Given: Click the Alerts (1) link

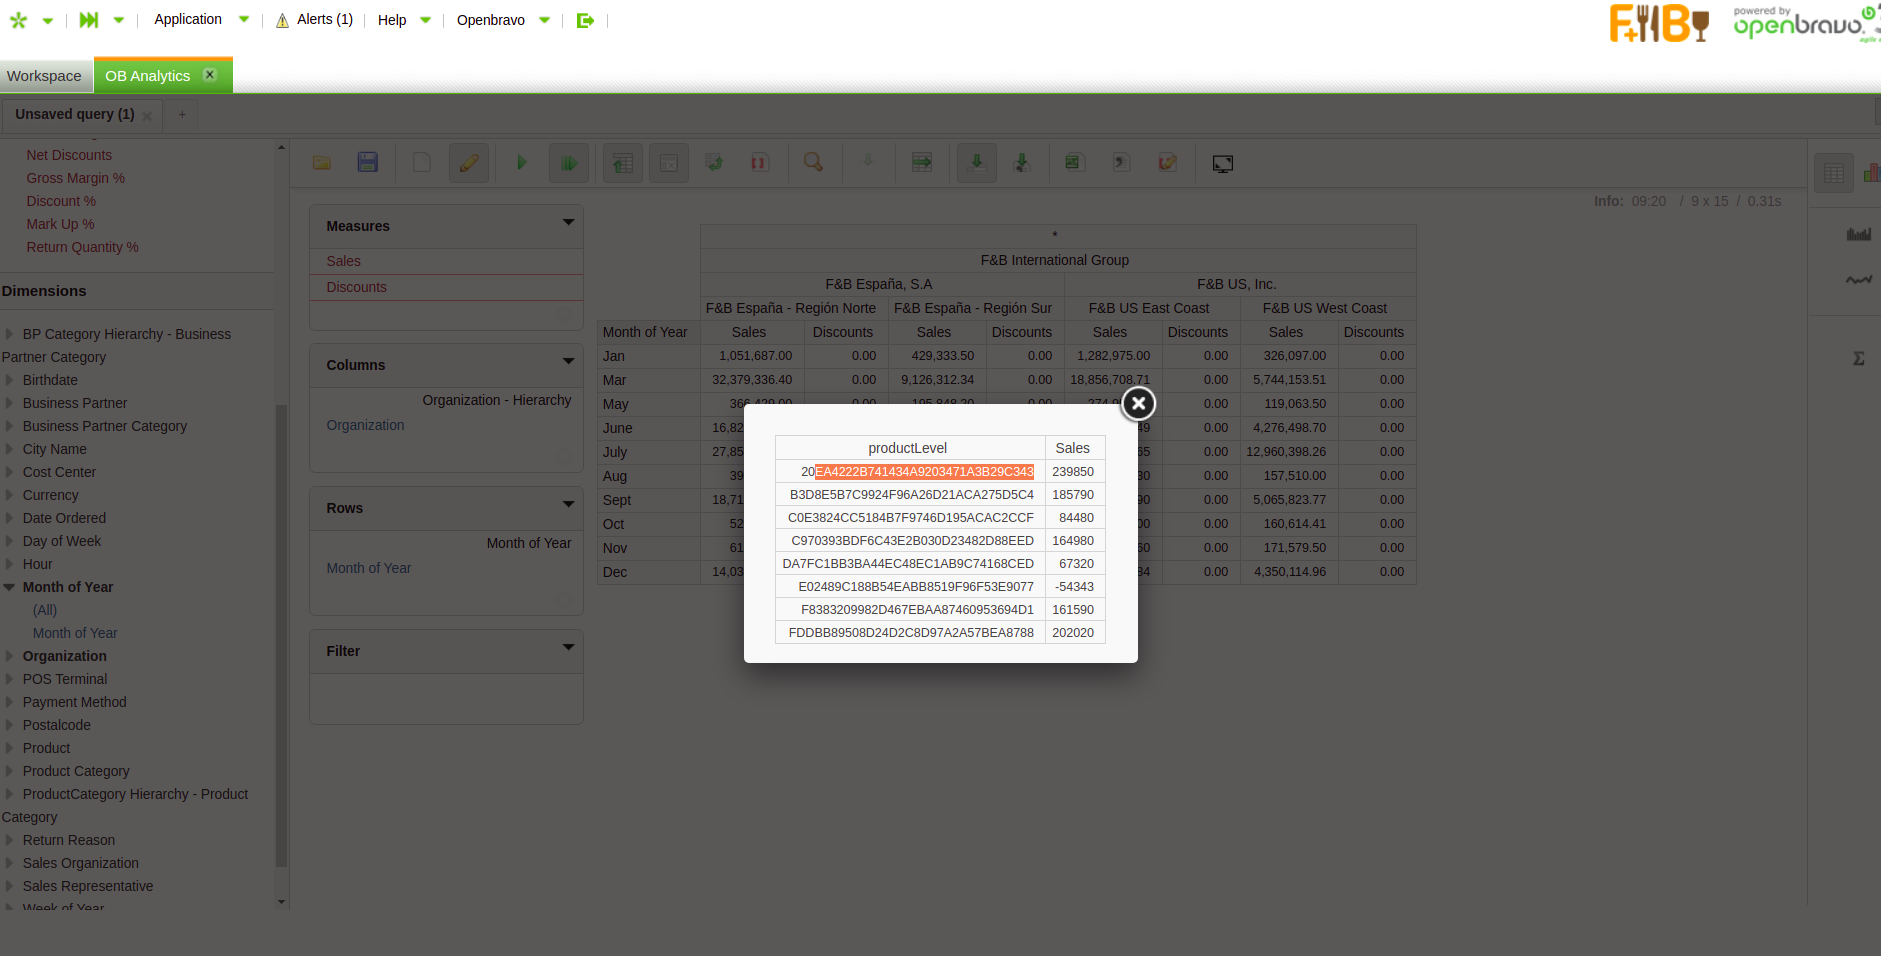Looking at the screenshot, I should pos(324,19).
